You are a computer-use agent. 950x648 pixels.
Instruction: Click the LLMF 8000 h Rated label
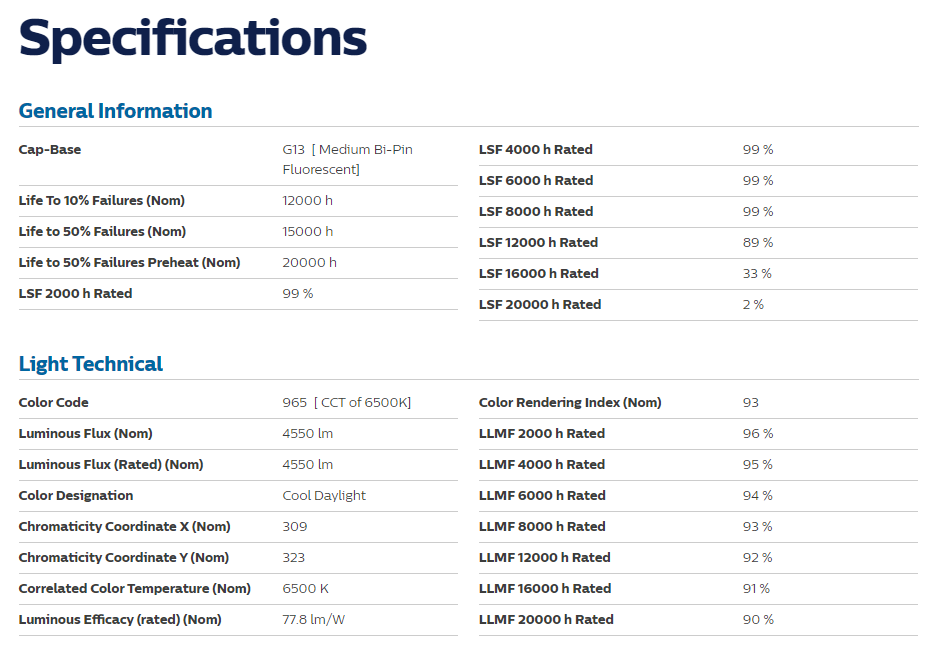point(542,526)
